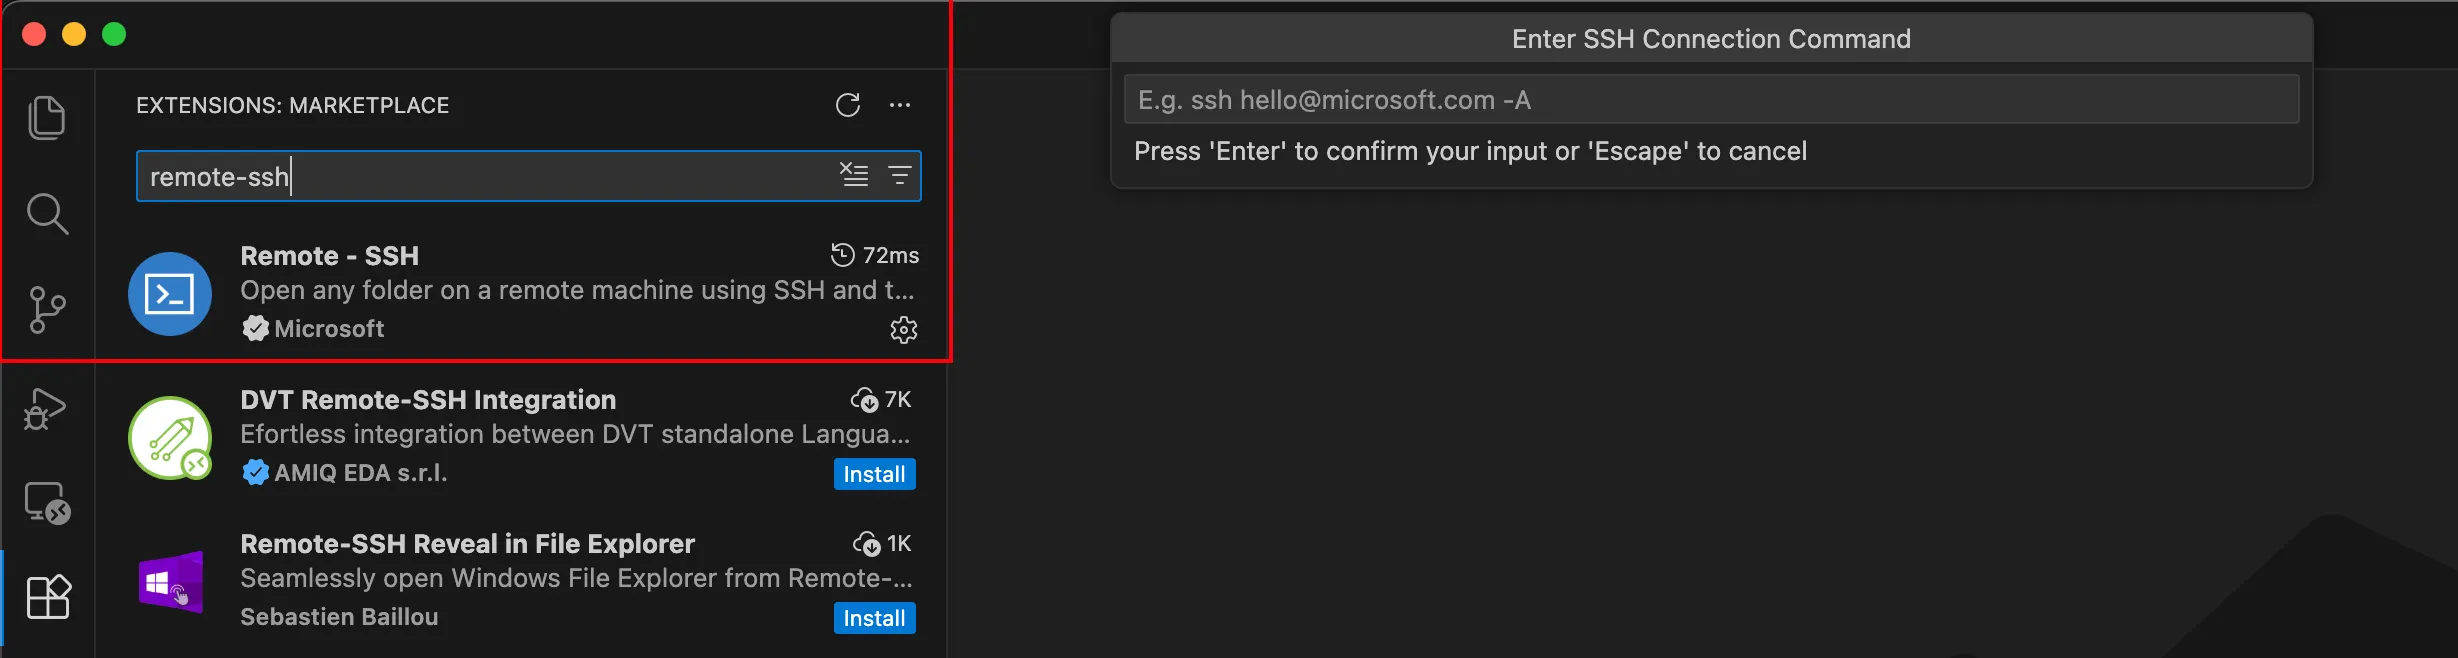Open extensions views and more actions menu

[900, 105]
